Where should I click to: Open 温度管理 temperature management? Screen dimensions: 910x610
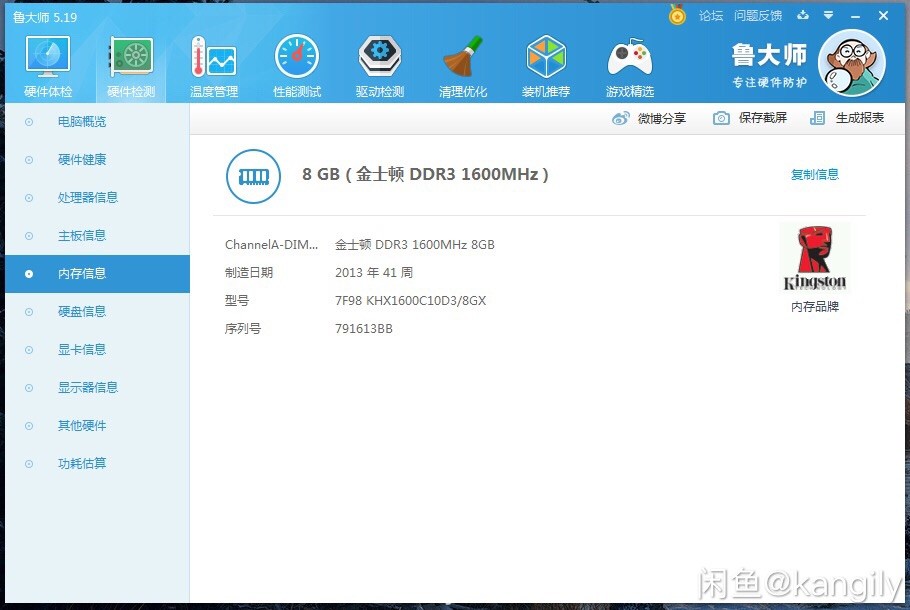(x=214, y=66)
